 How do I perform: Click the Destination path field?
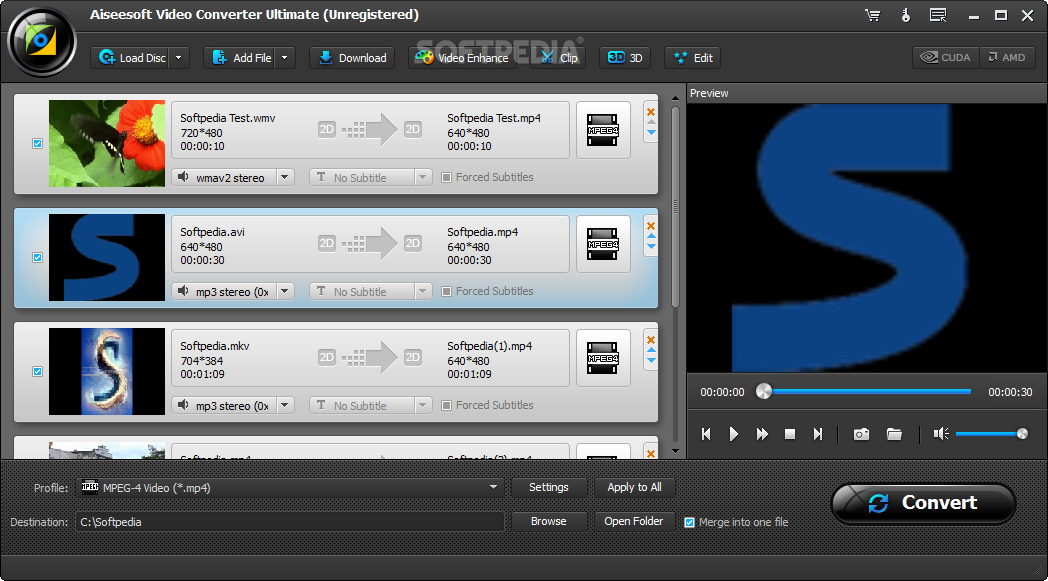tap(290, 522)
